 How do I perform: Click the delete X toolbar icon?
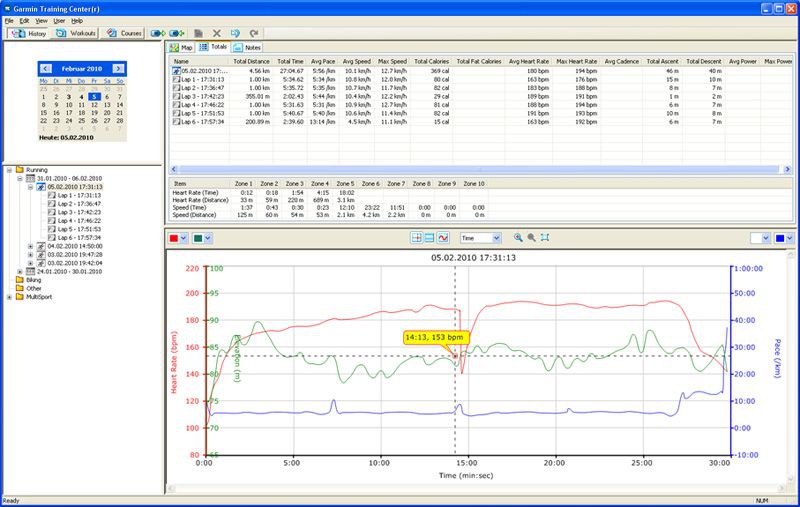click(x=217, y=33)
